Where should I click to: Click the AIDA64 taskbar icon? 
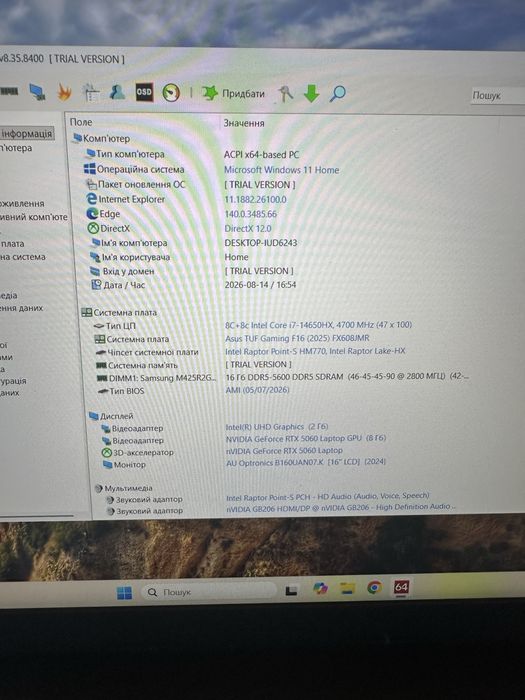(401, 587)
